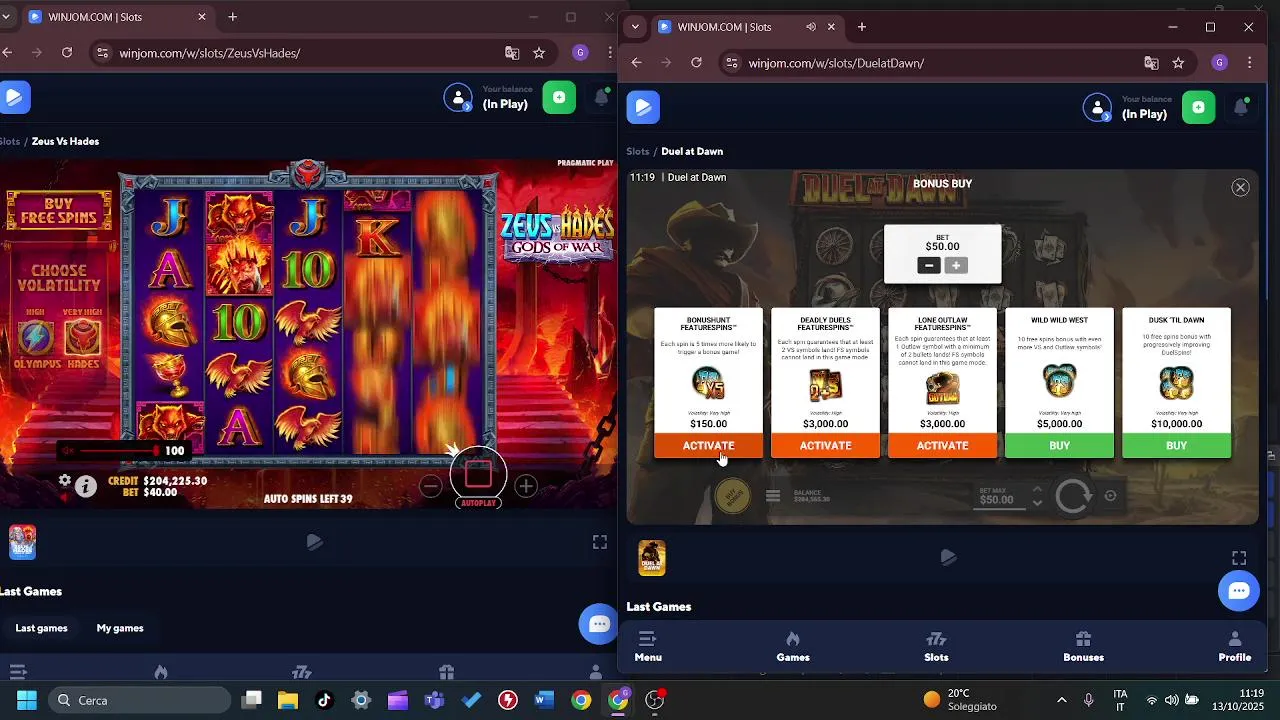Viewport: 1280px width, 720px height.
Task: Buy the Dusk 'Til Dawn bonus
Action: (x=1176, y=446)
